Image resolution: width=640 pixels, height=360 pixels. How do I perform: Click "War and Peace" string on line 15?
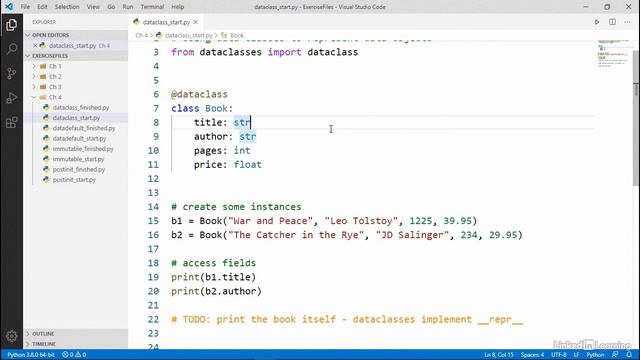point(270,221)
